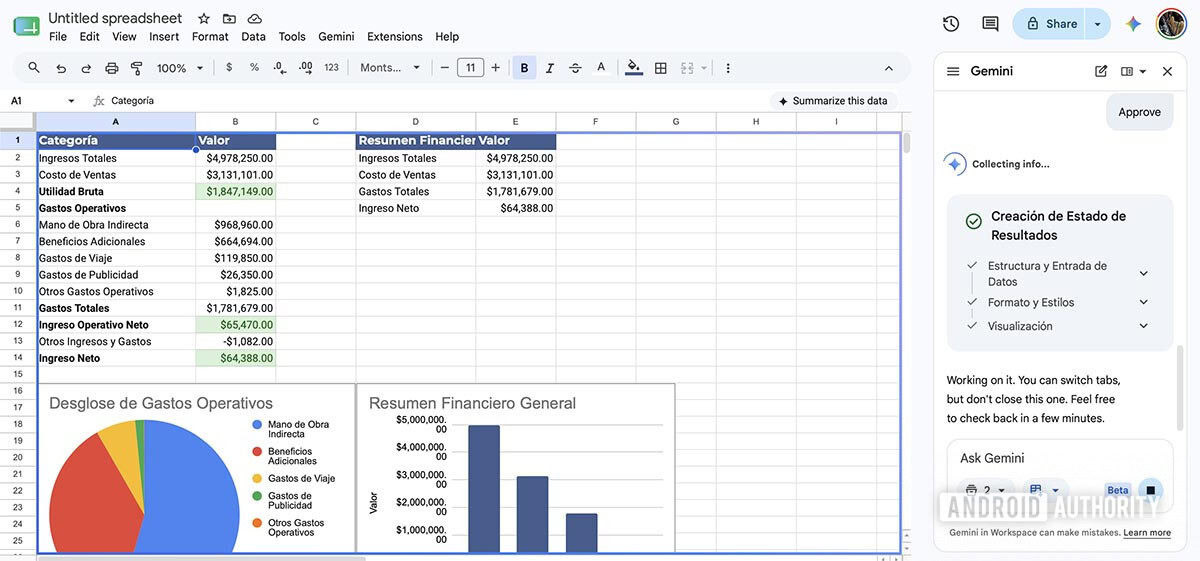Open more number formats 123
Viewport: 1200px width, 561px height.
pos(332,68)
